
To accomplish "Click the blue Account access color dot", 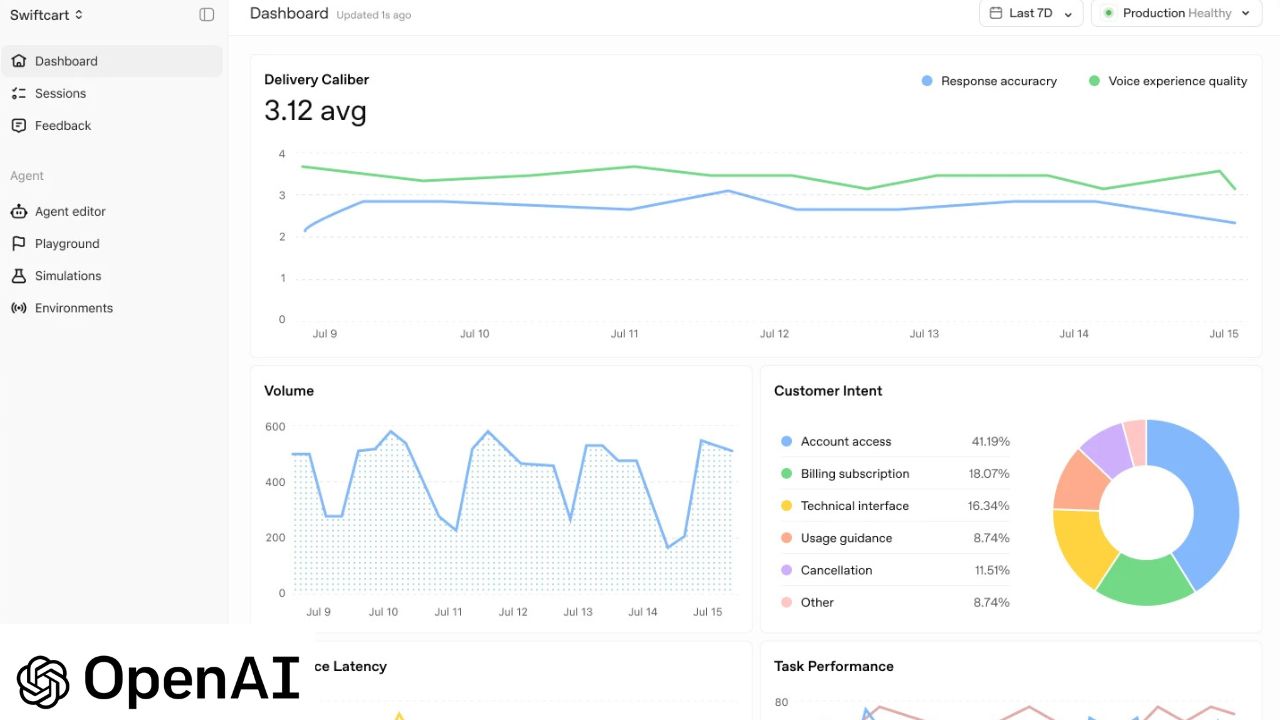I will 786,441.
